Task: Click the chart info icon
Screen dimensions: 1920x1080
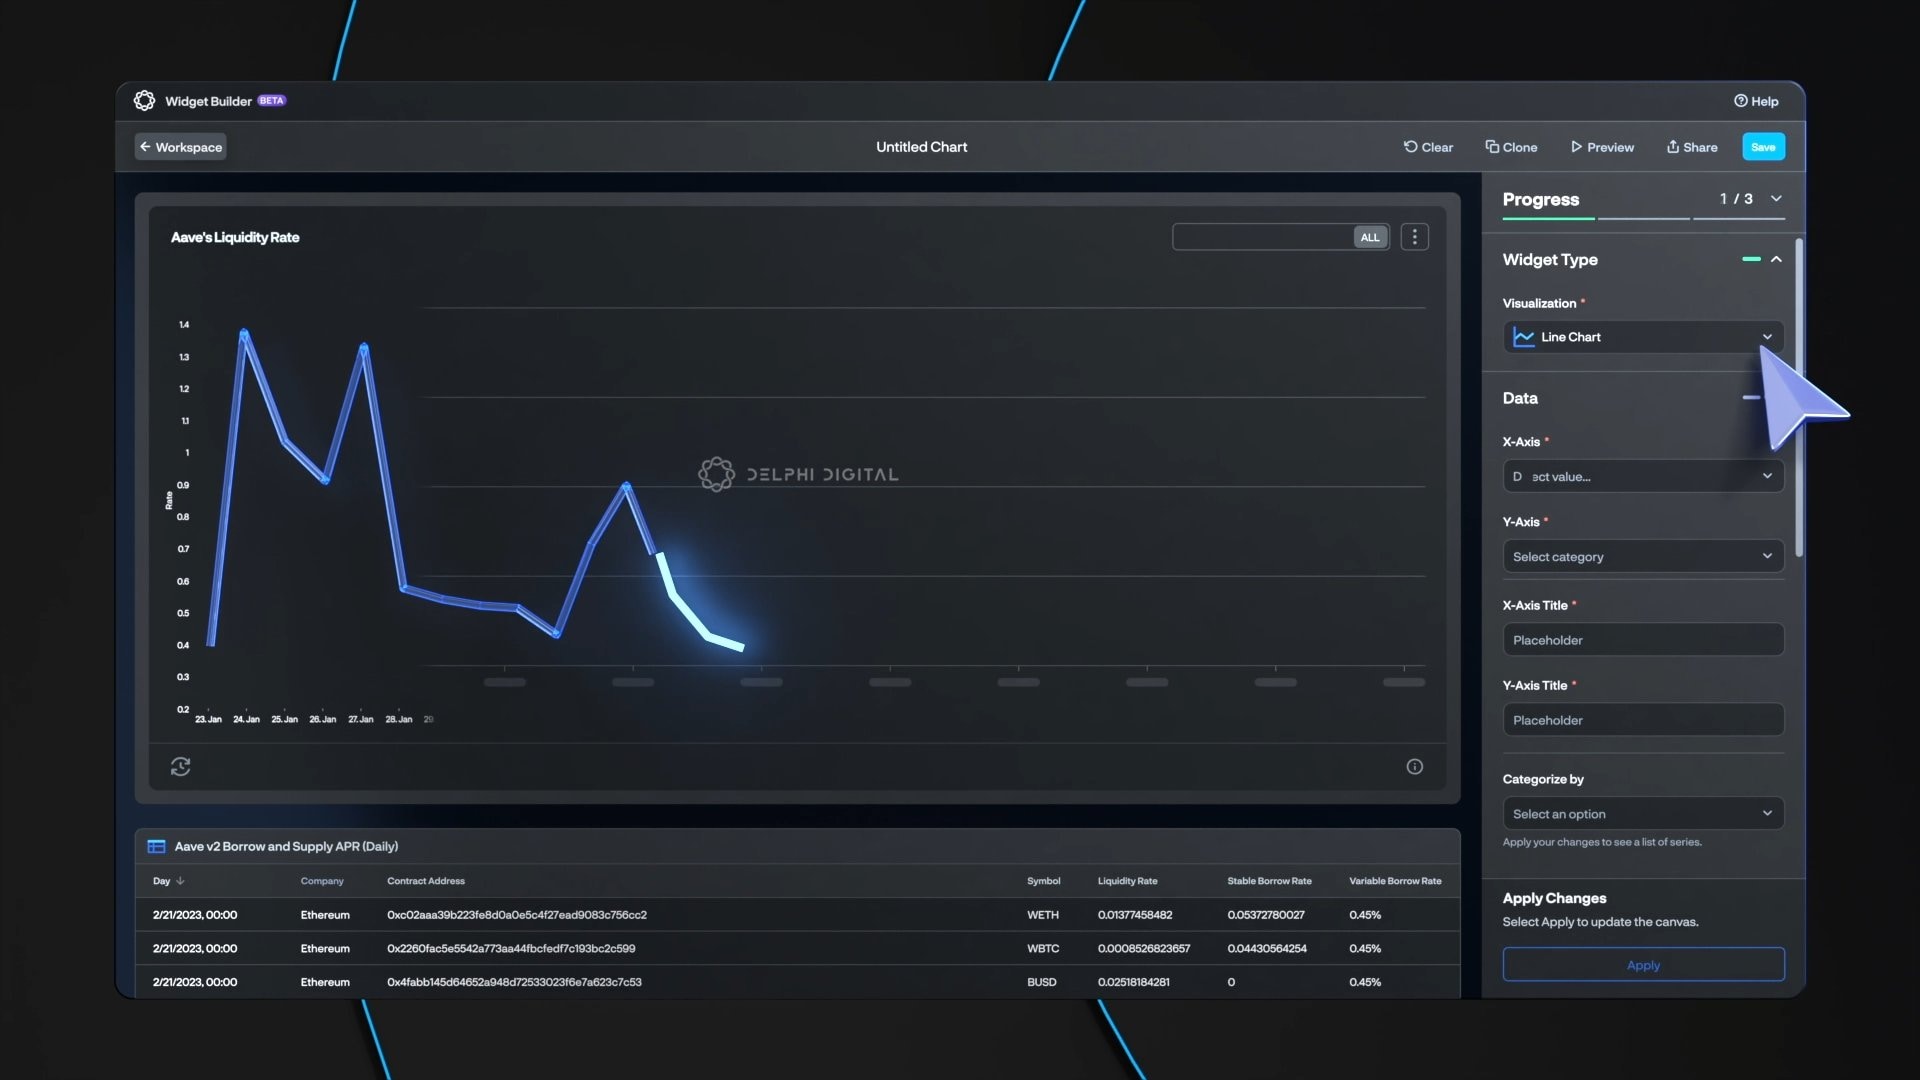Action: pyautogui.click(x=1414, y=766)
